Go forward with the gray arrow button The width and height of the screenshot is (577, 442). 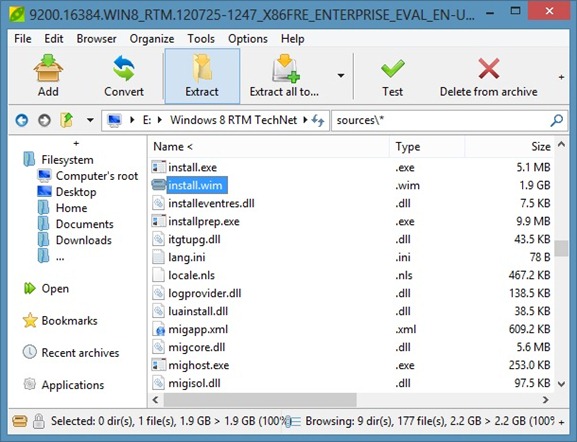(45, 120)
